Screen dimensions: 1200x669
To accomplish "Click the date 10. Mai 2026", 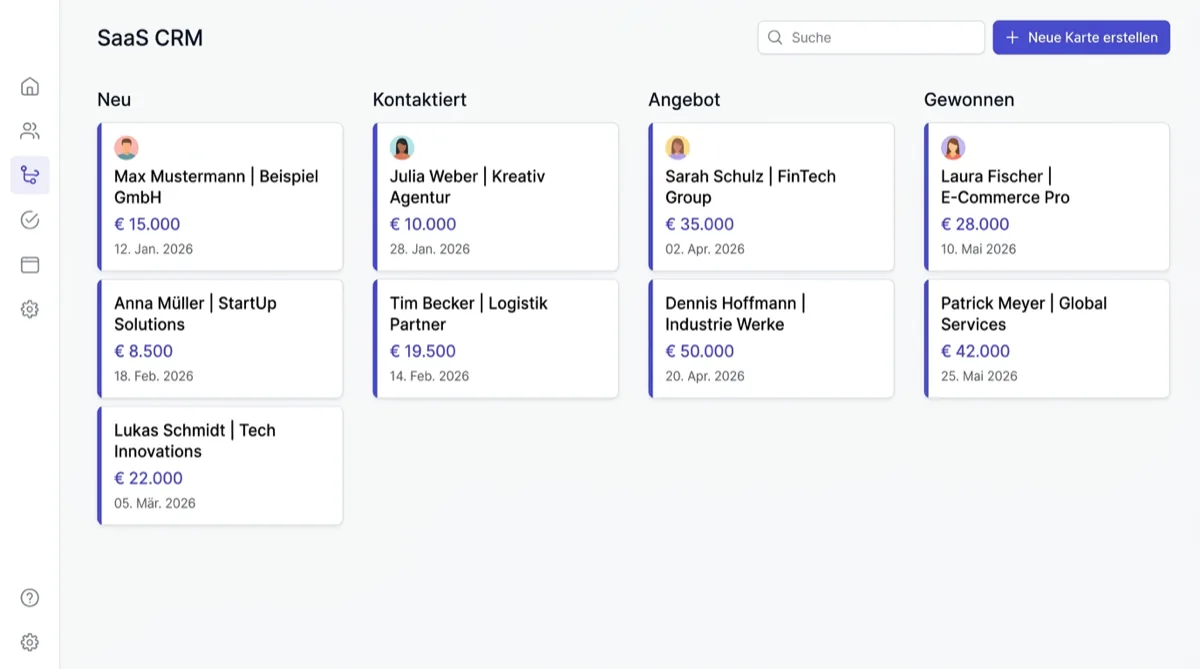I will [978, 249].
